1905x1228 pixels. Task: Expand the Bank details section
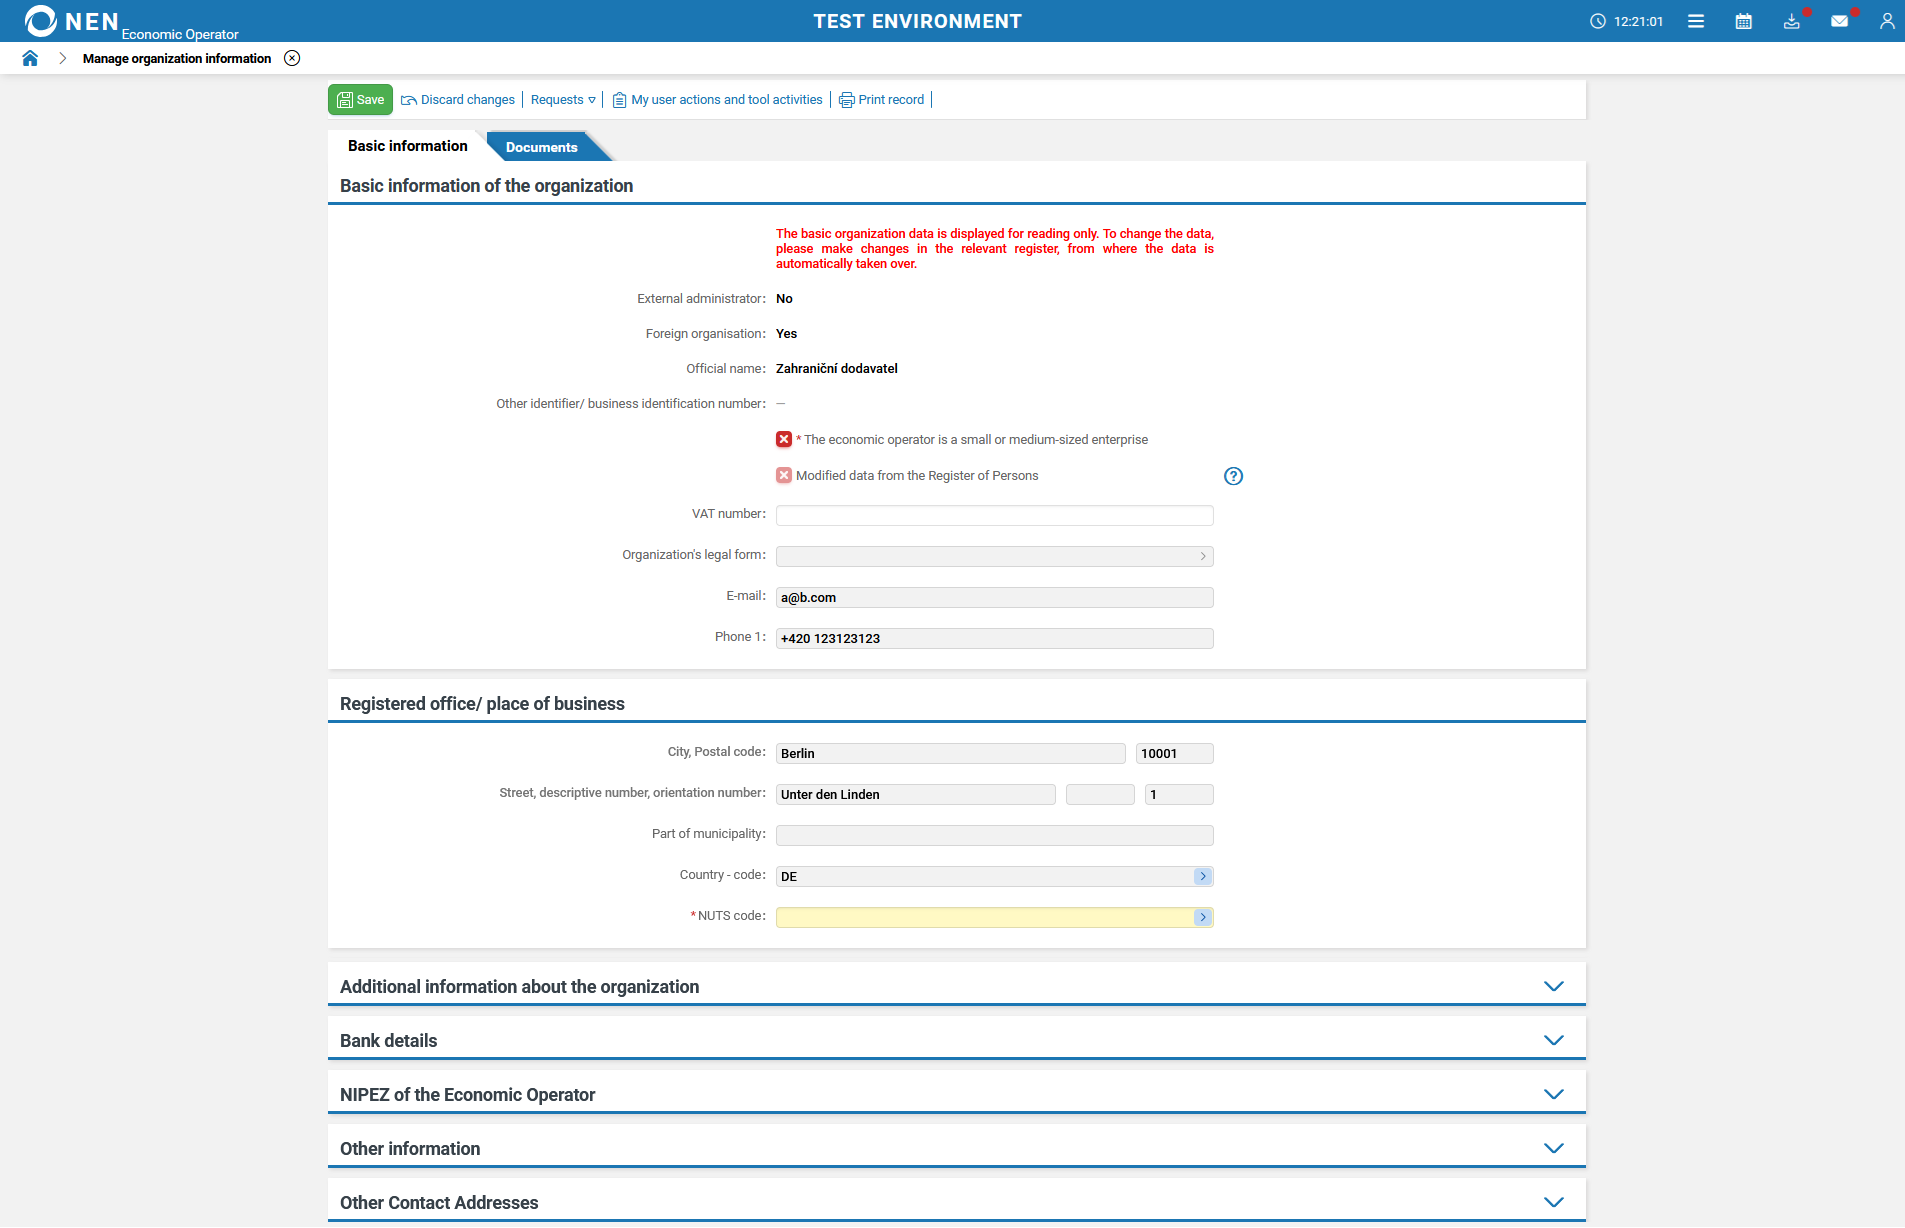(1553, 1041)
